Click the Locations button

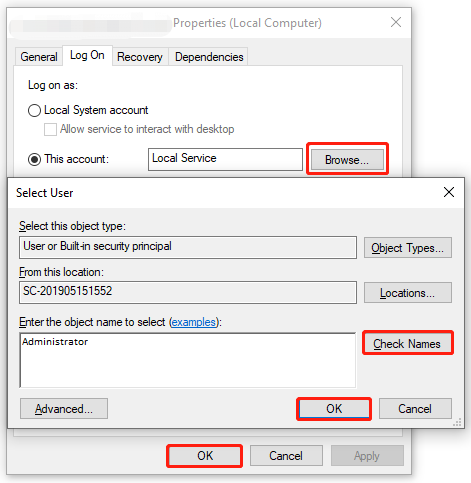pos(408,293)
